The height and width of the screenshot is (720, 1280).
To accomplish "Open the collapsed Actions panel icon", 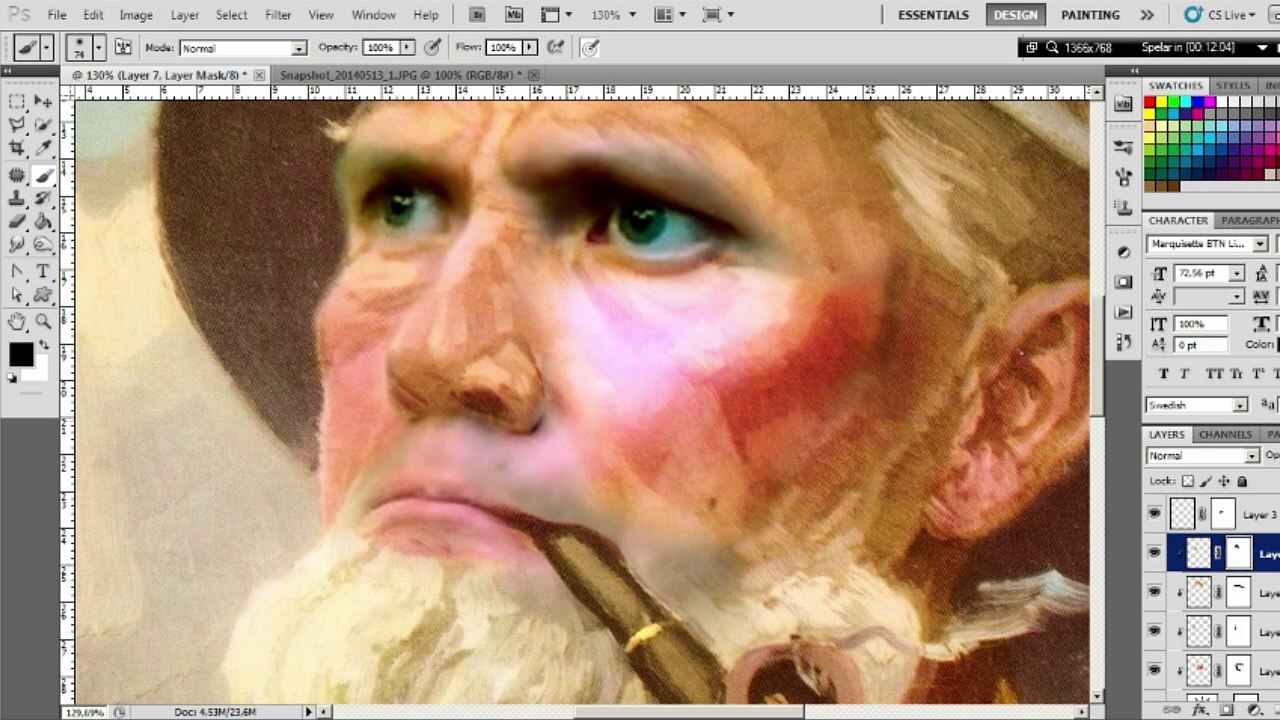I will tap(1124, 312).
